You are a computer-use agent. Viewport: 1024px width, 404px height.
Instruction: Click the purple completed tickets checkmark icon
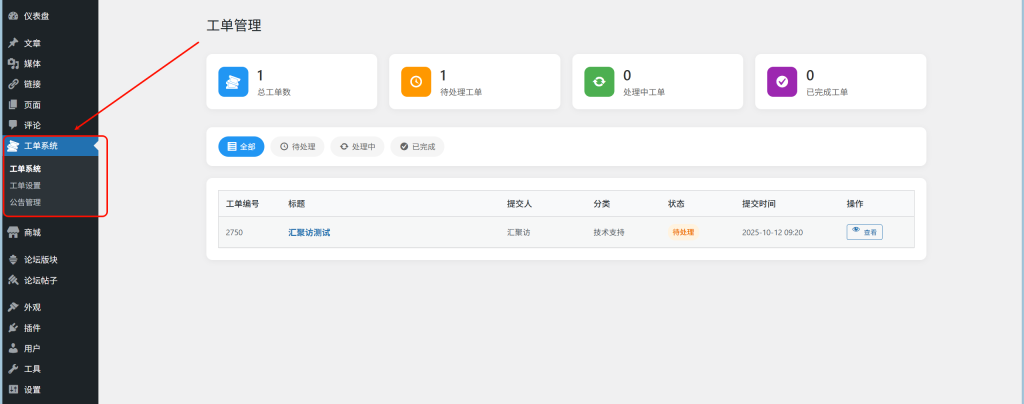click(782, 82)
